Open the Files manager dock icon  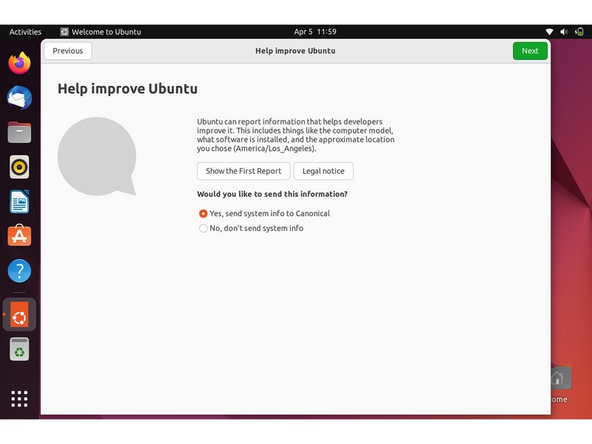pos(20,132)
